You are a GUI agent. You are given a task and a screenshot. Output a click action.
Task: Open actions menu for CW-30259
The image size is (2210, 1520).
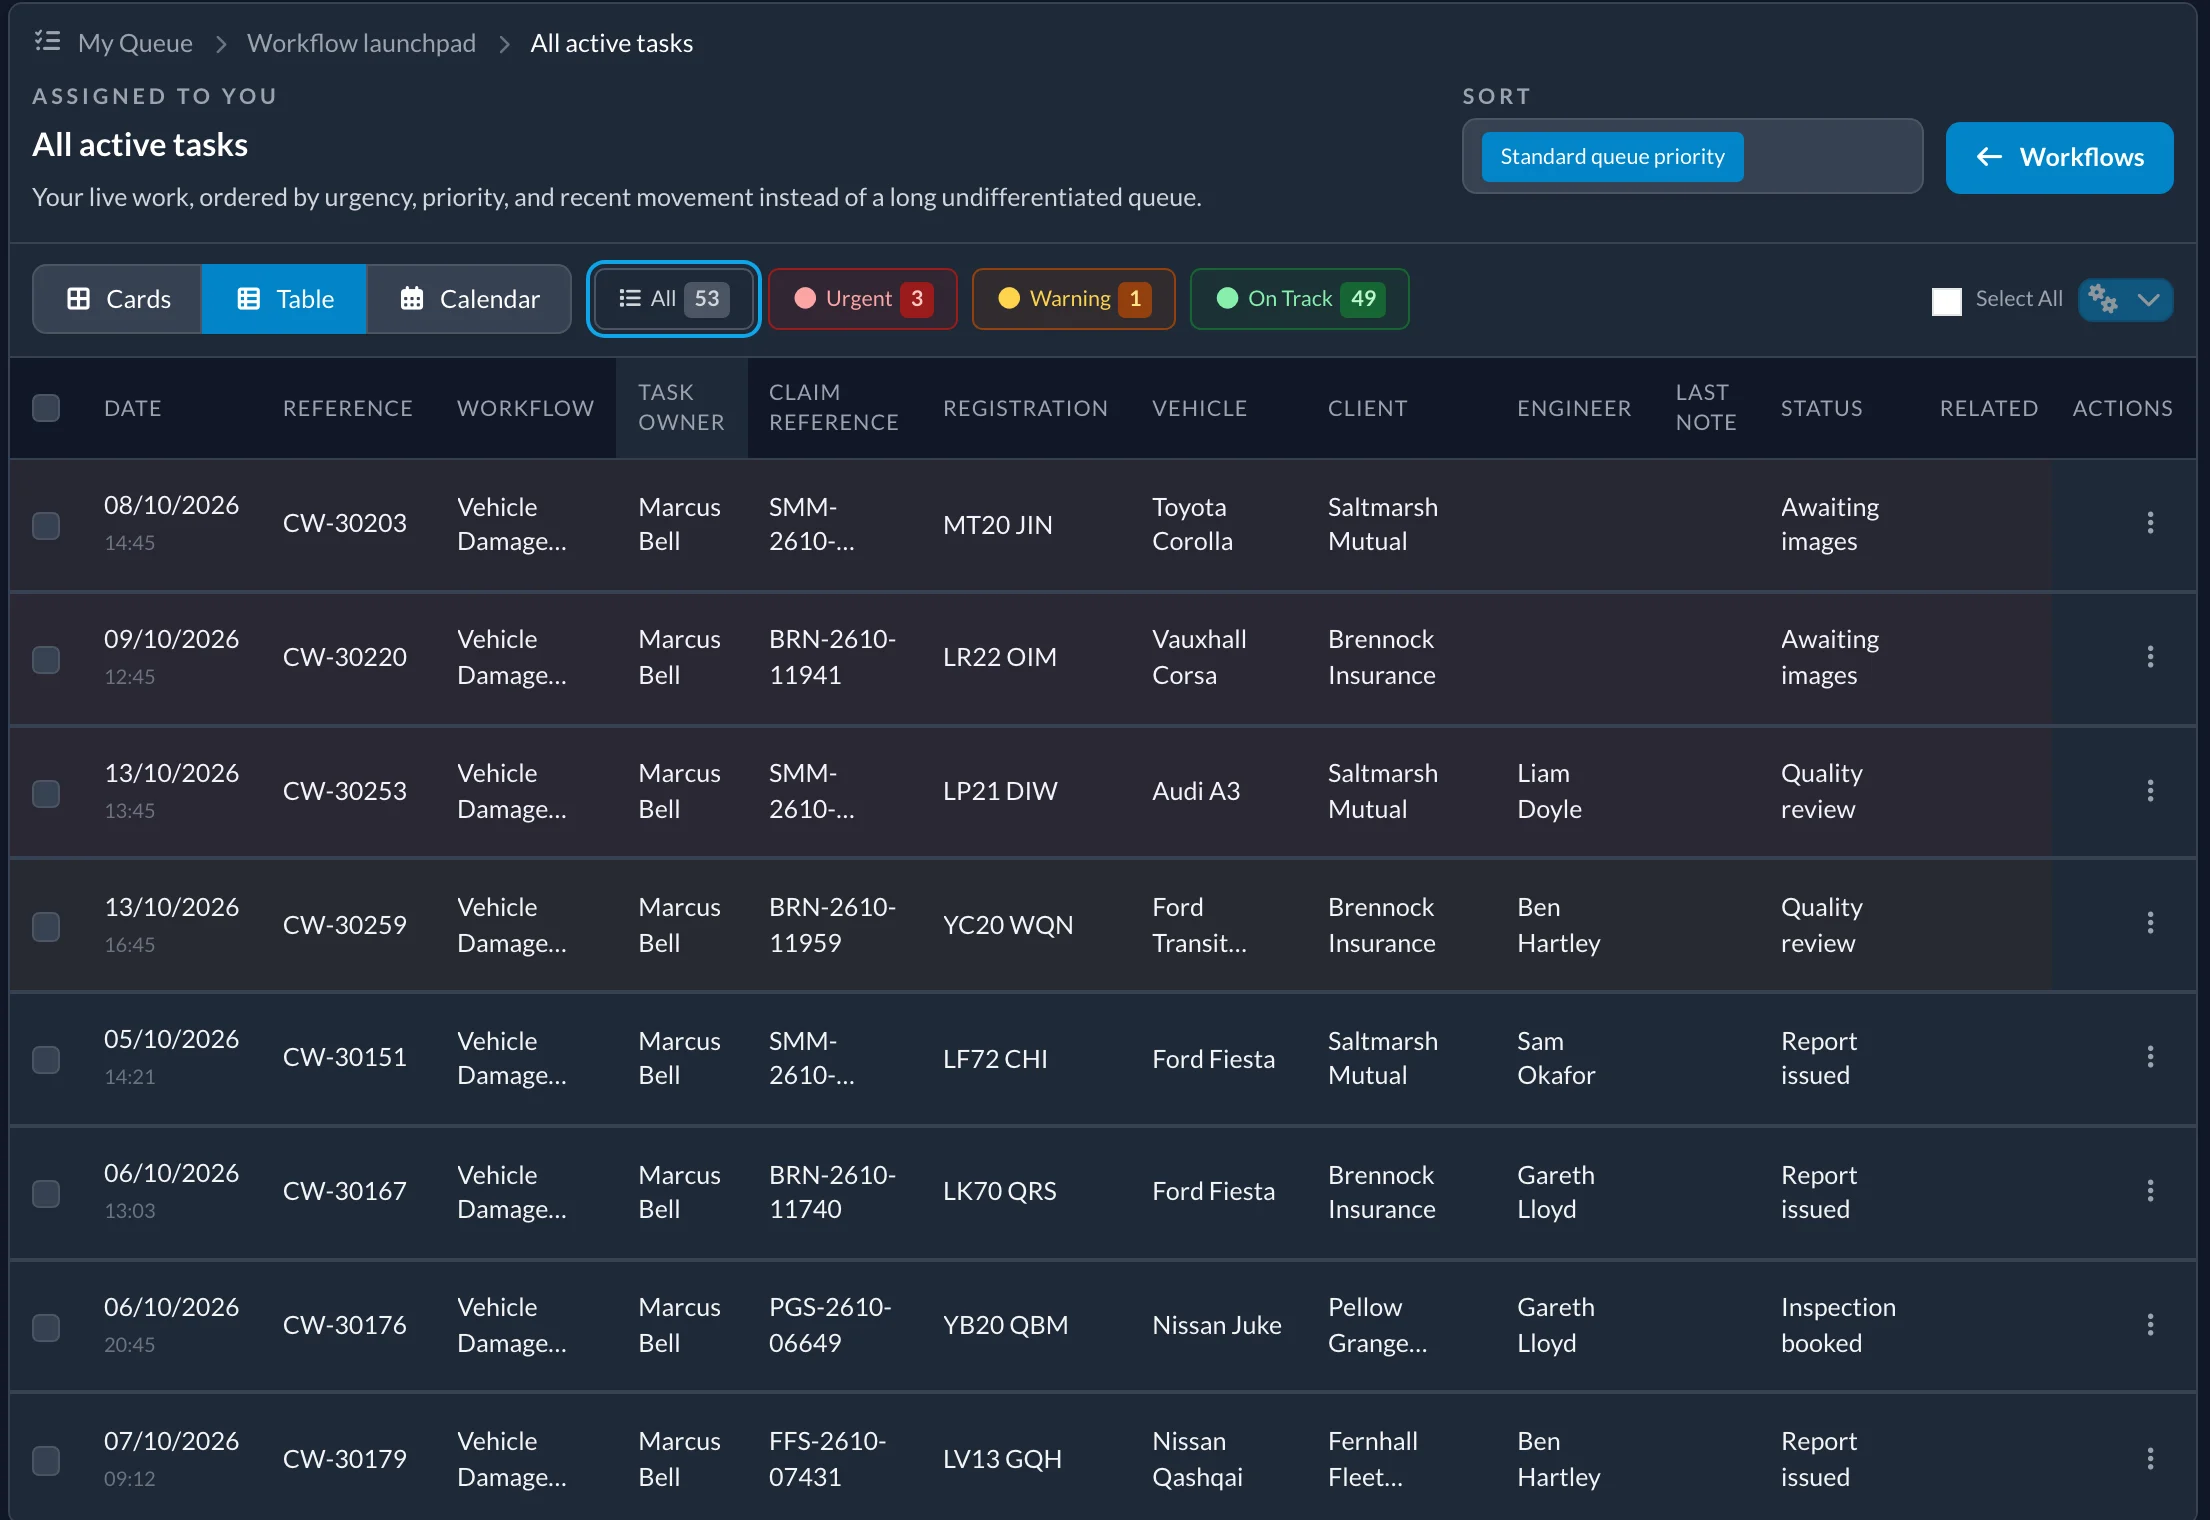[2150, 923]
